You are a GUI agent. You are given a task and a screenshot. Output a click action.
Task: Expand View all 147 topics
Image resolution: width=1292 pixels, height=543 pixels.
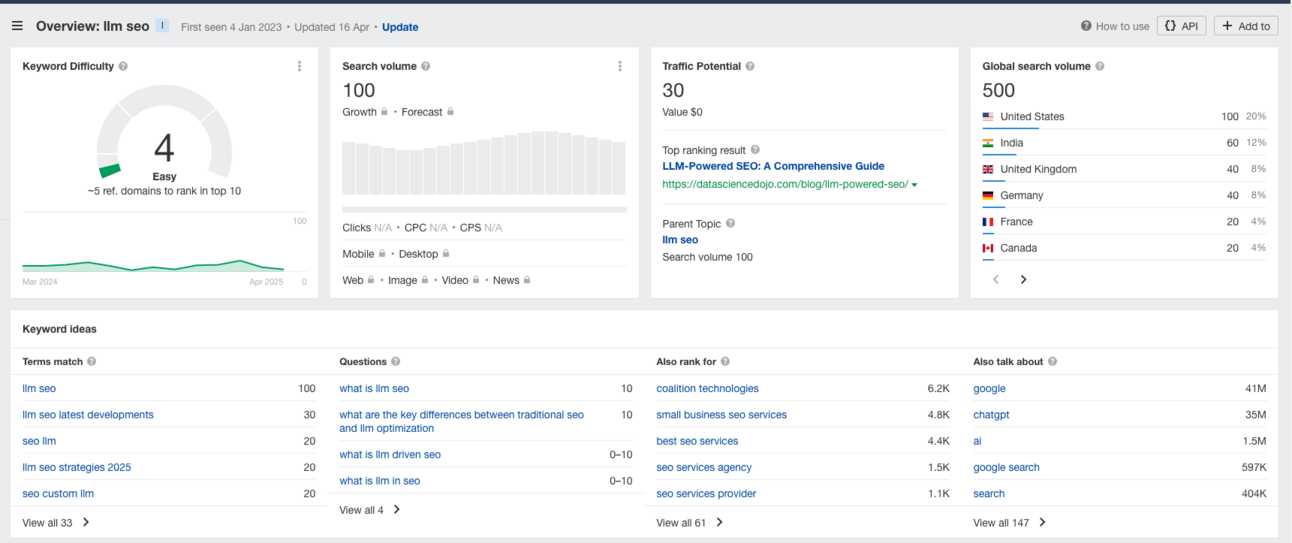point(1010,523)
